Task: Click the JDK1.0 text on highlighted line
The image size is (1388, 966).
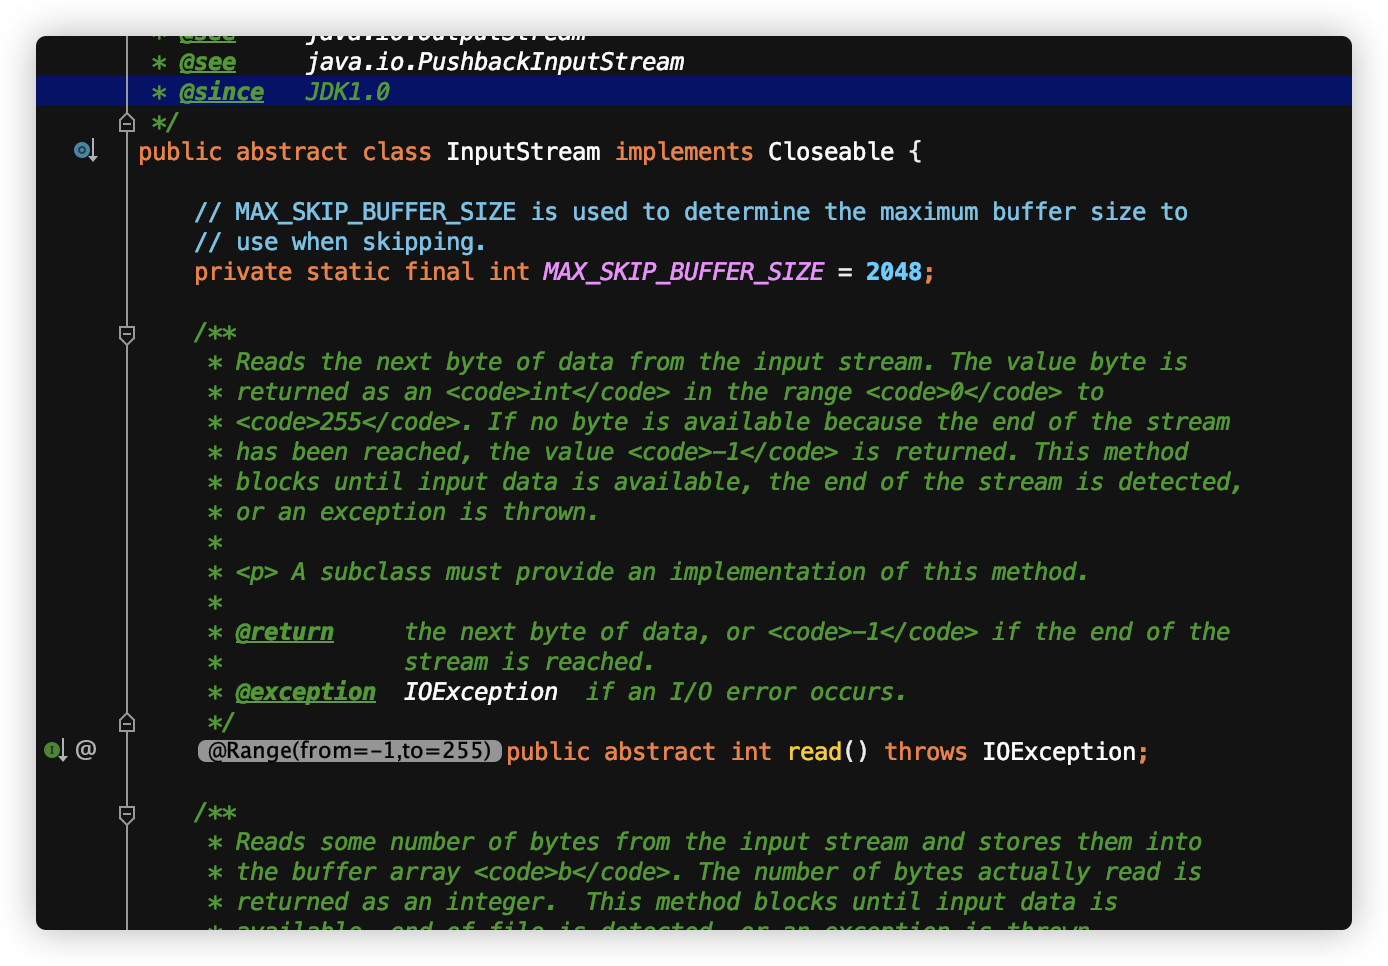Action: pos(347,92)
